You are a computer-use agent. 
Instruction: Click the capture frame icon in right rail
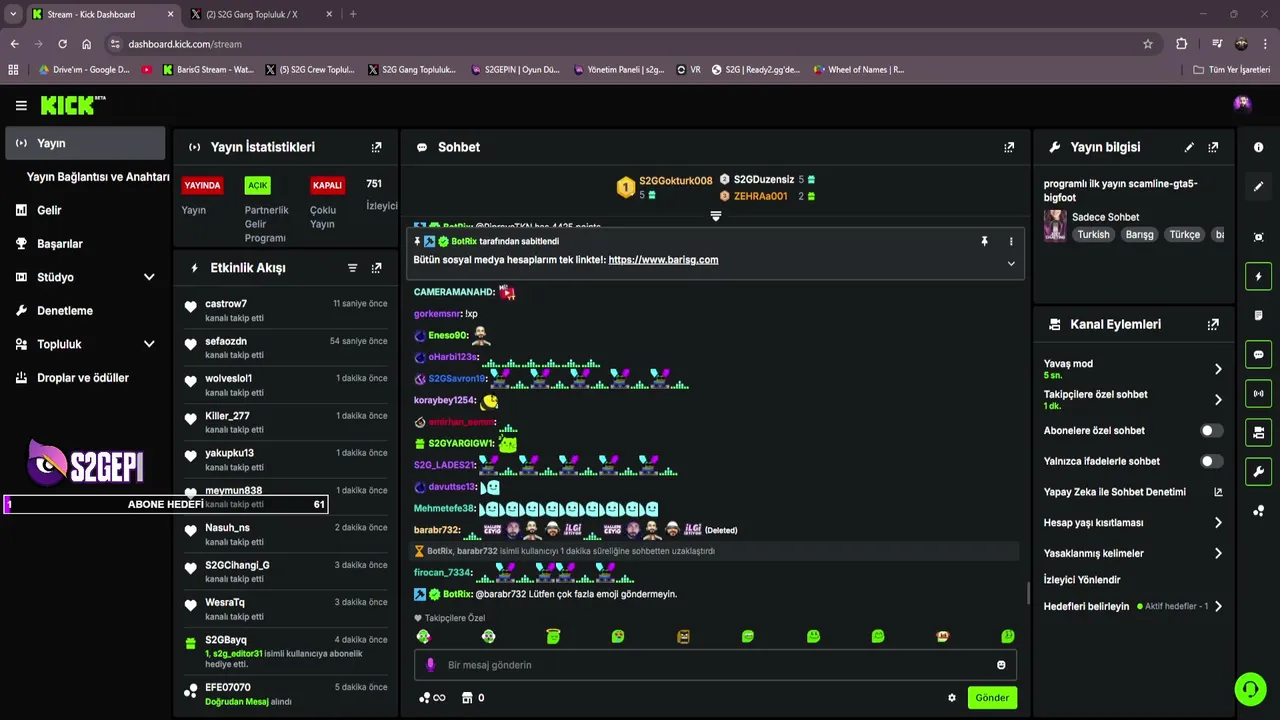tap(1258, 237)
